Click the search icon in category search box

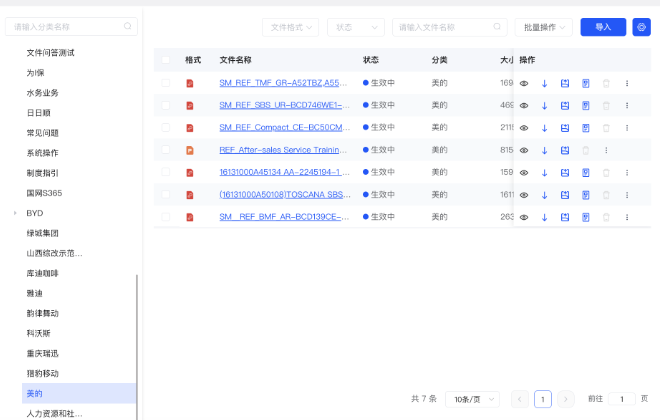(x=127, y=27)
